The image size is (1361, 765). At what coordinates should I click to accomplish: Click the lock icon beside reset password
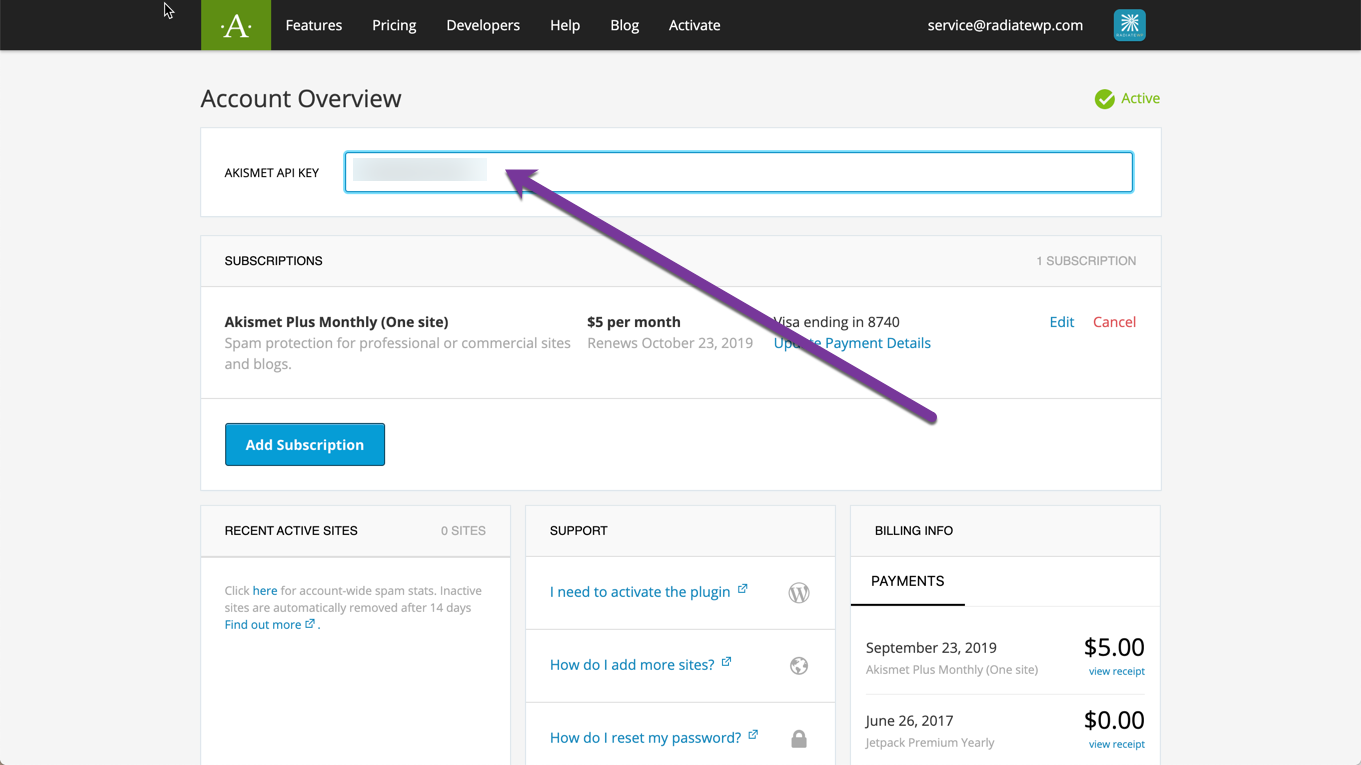tap(799, 739)
